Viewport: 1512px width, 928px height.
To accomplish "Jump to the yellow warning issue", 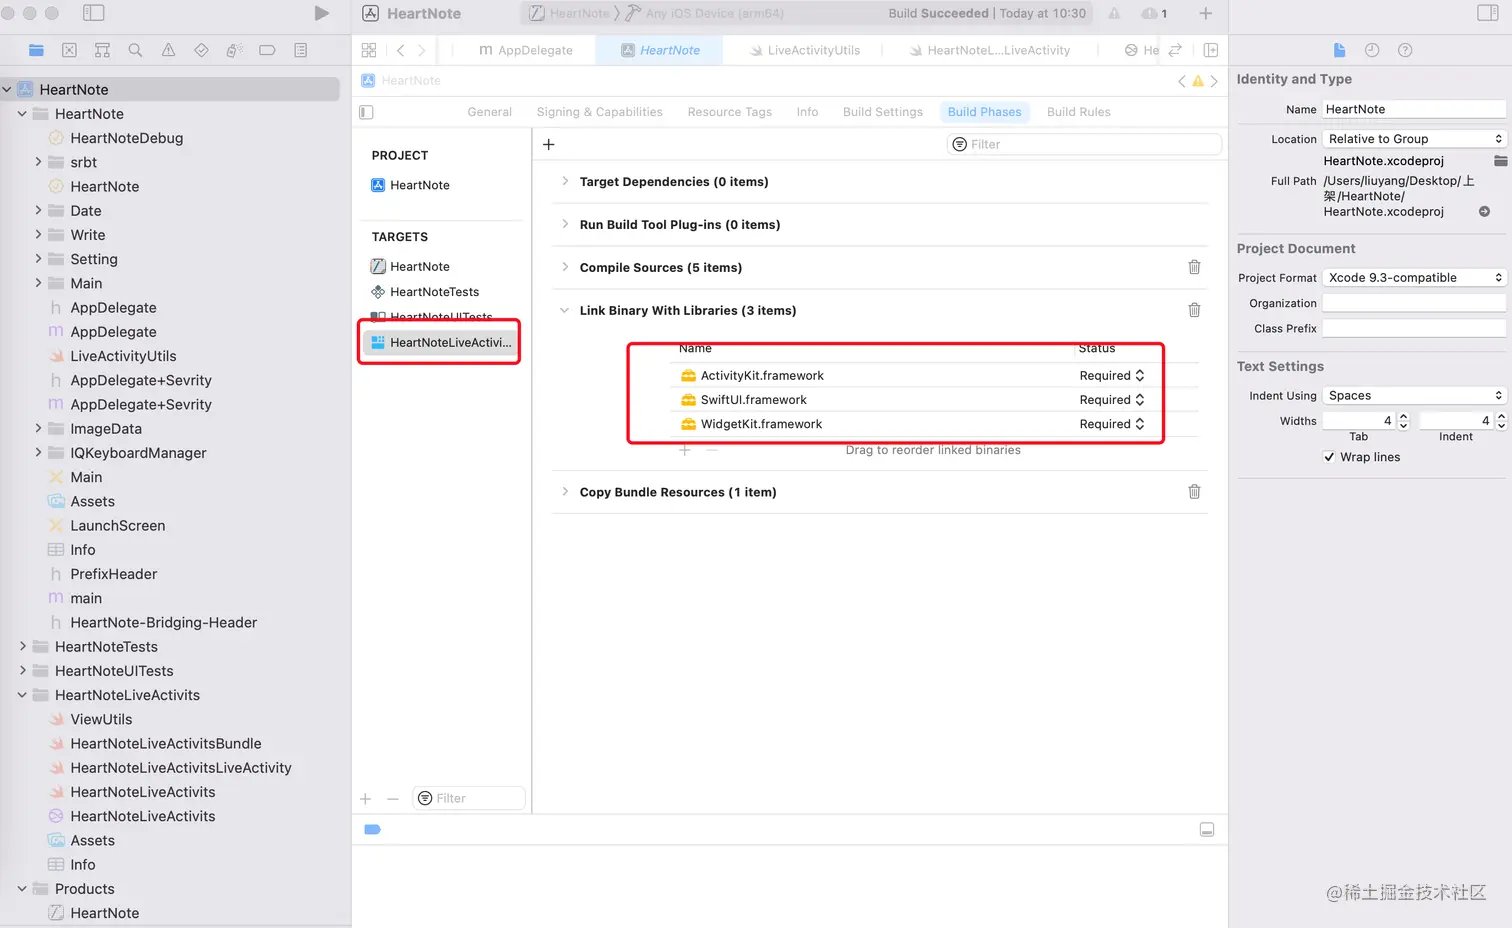I will [x=1197, y=81].
